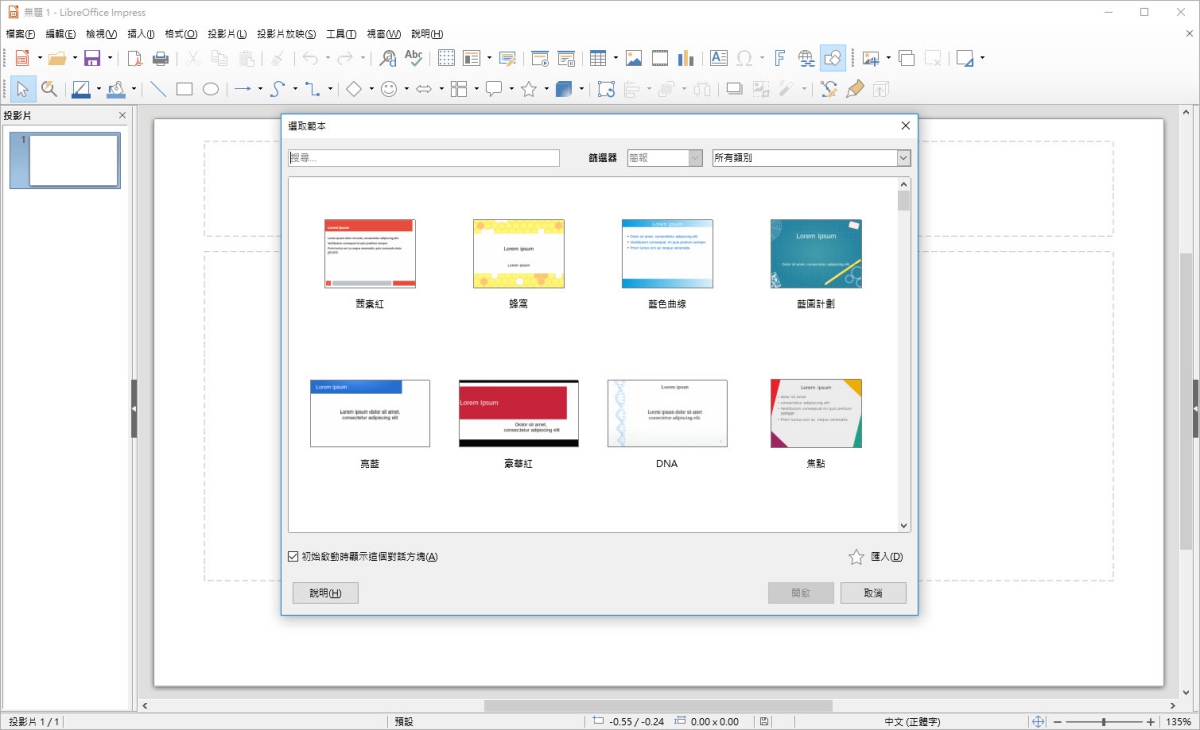Select the Rectangle shape tool
This screenshot has width=1200, height=730.
pos(184,89)
